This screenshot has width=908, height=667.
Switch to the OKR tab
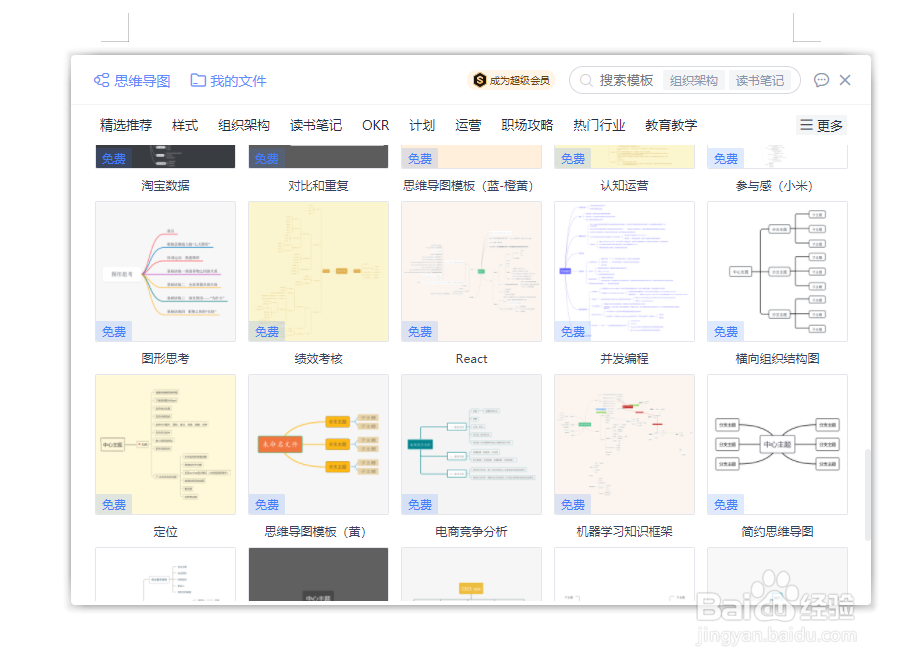click(x=375, y=125)
